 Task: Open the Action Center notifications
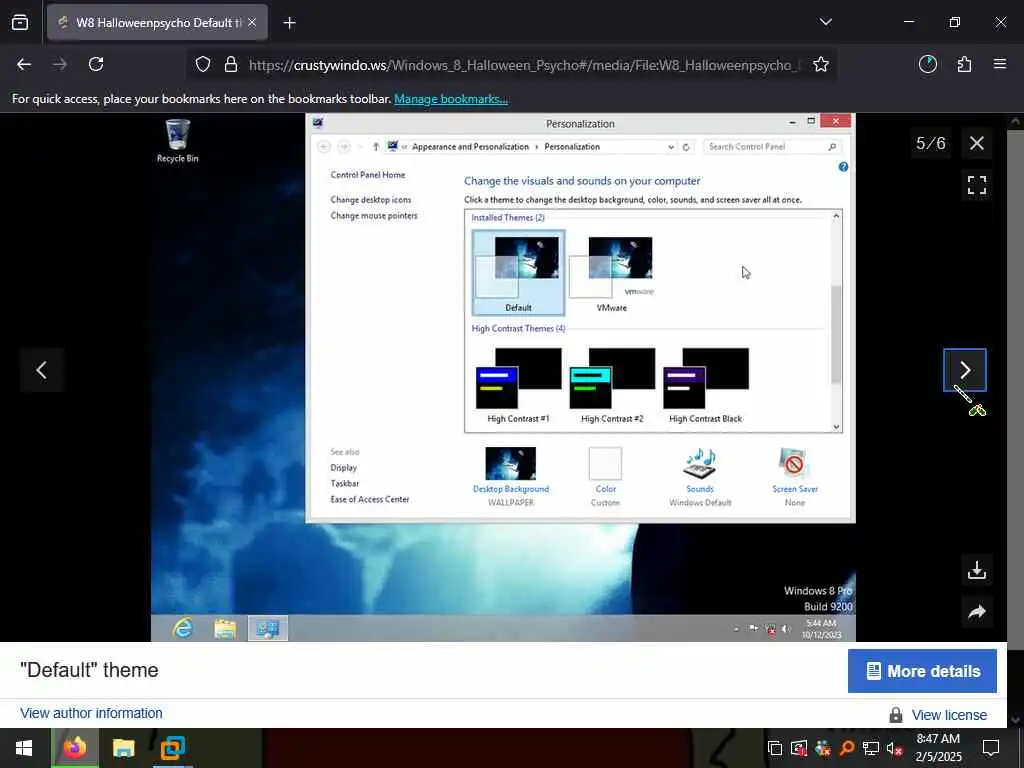pos(991,748)
